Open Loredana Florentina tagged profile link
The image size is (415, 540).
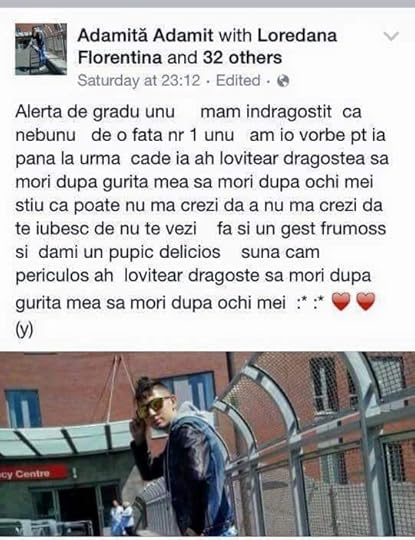click(207, 46)
